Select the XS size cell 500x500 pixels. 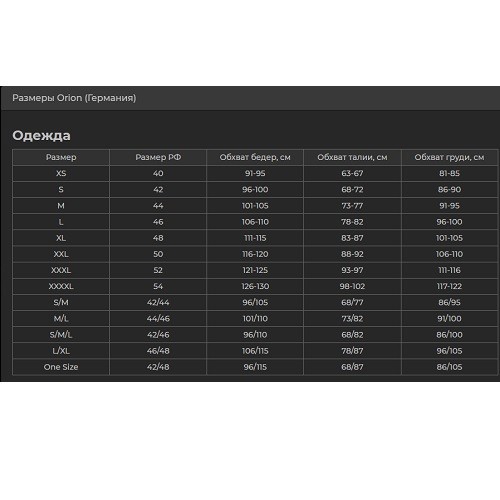[61, 173]
